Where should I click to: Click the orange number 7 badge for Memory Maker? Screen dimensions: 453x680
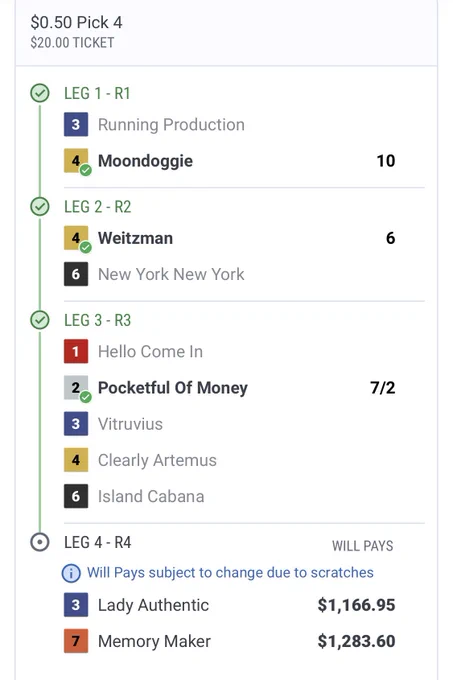[x=76, y=641]
